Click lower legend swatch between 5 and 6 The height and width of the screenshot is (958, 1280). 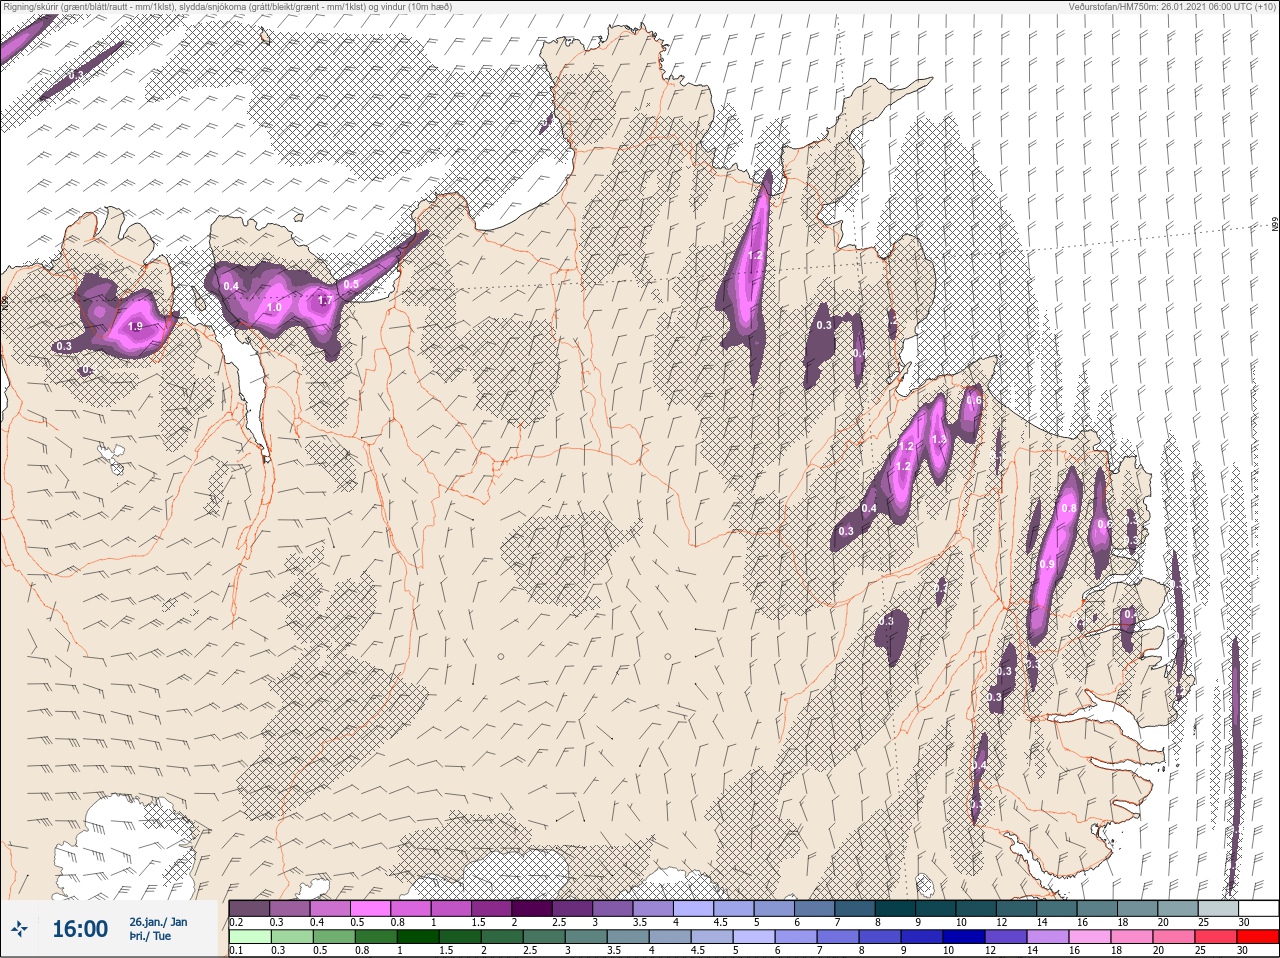754,937
